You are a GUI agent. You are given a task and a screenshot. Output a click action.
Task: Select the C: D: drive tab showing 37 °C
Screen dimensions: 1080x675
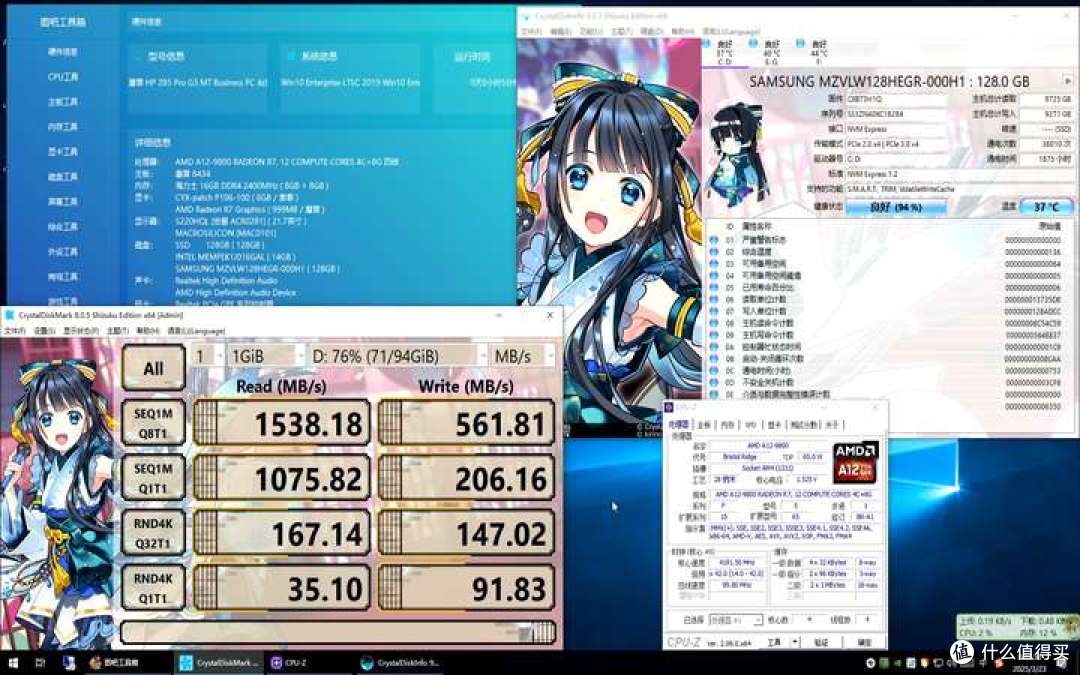(x=723, y=52)
